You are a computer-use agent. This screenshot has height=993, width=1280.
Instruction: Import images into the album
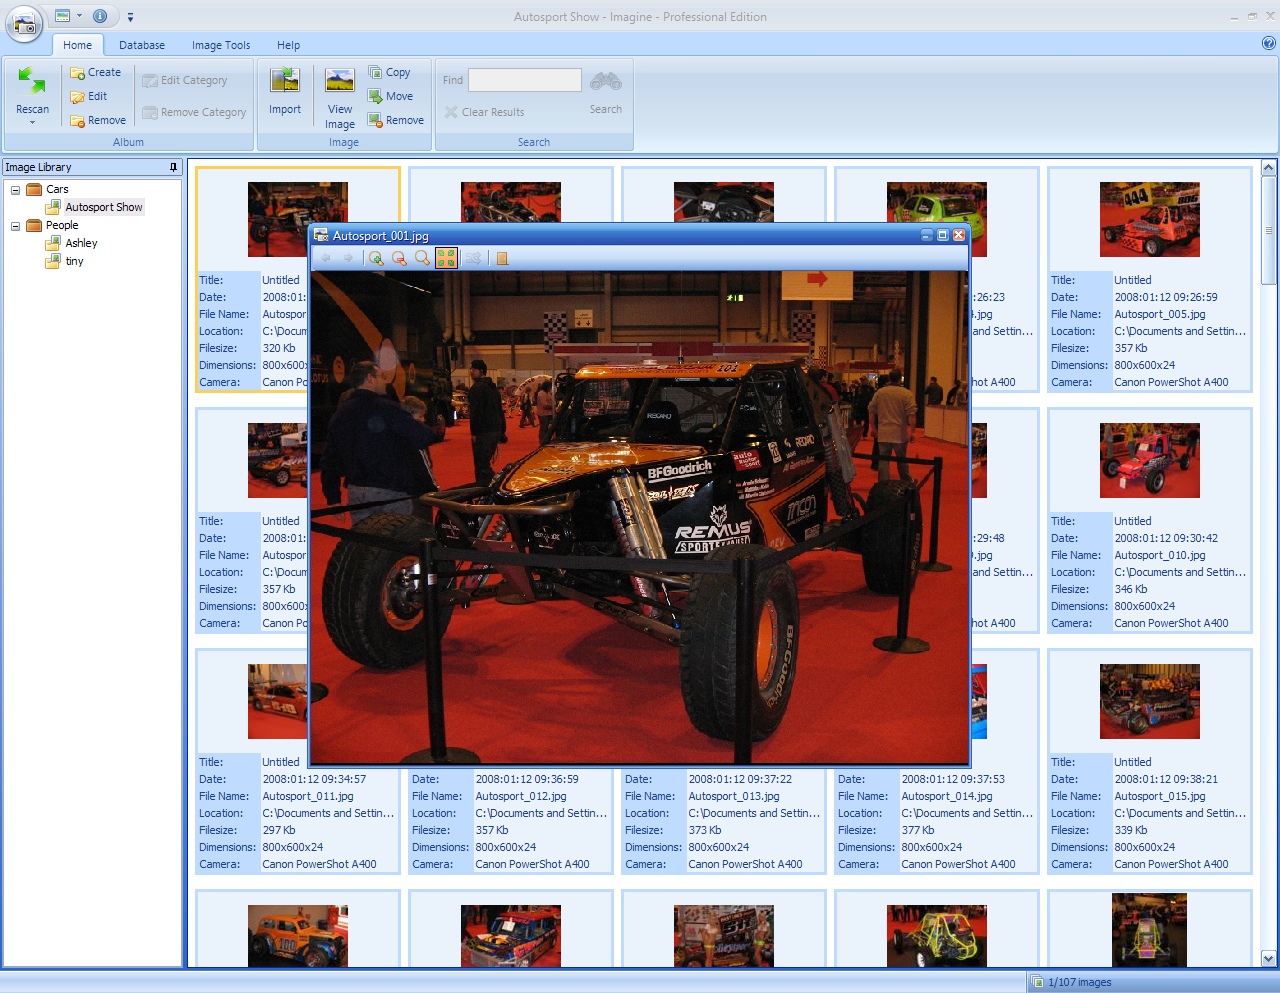click(x=285, y=92)
